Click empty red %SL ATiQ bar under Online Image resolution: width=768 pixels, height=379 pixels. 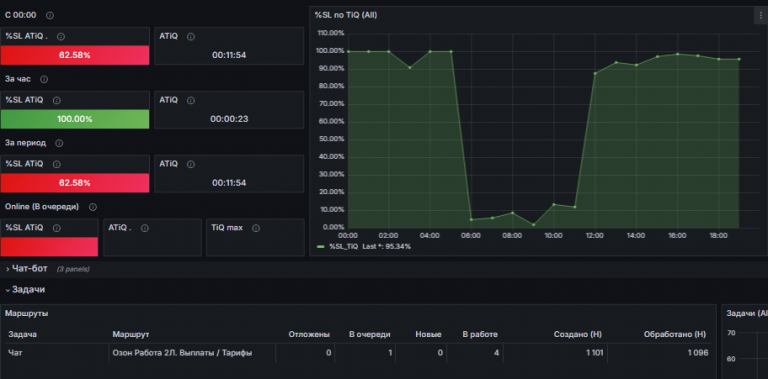(x=49, y=247)
